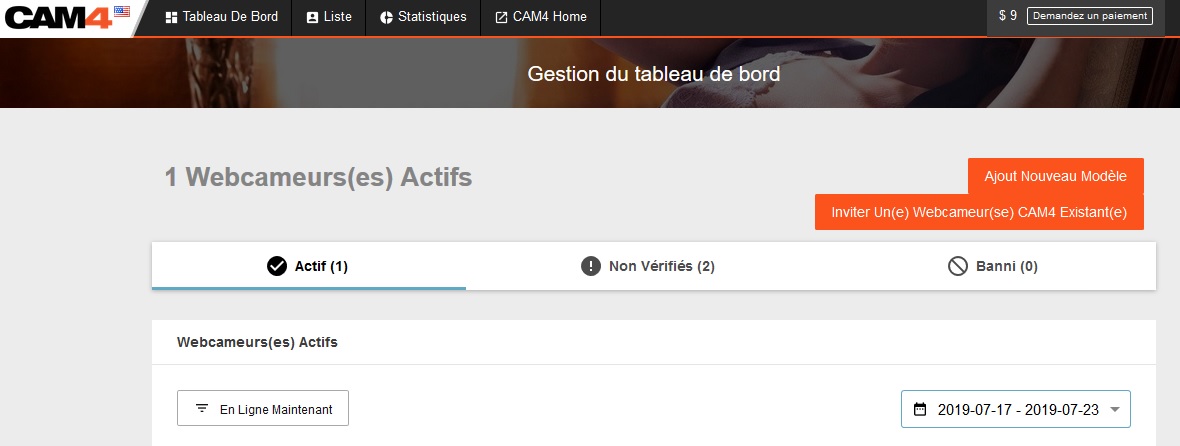Click the Demandez un paiement button
The image size is (1180, 446).
(1089, 16)
